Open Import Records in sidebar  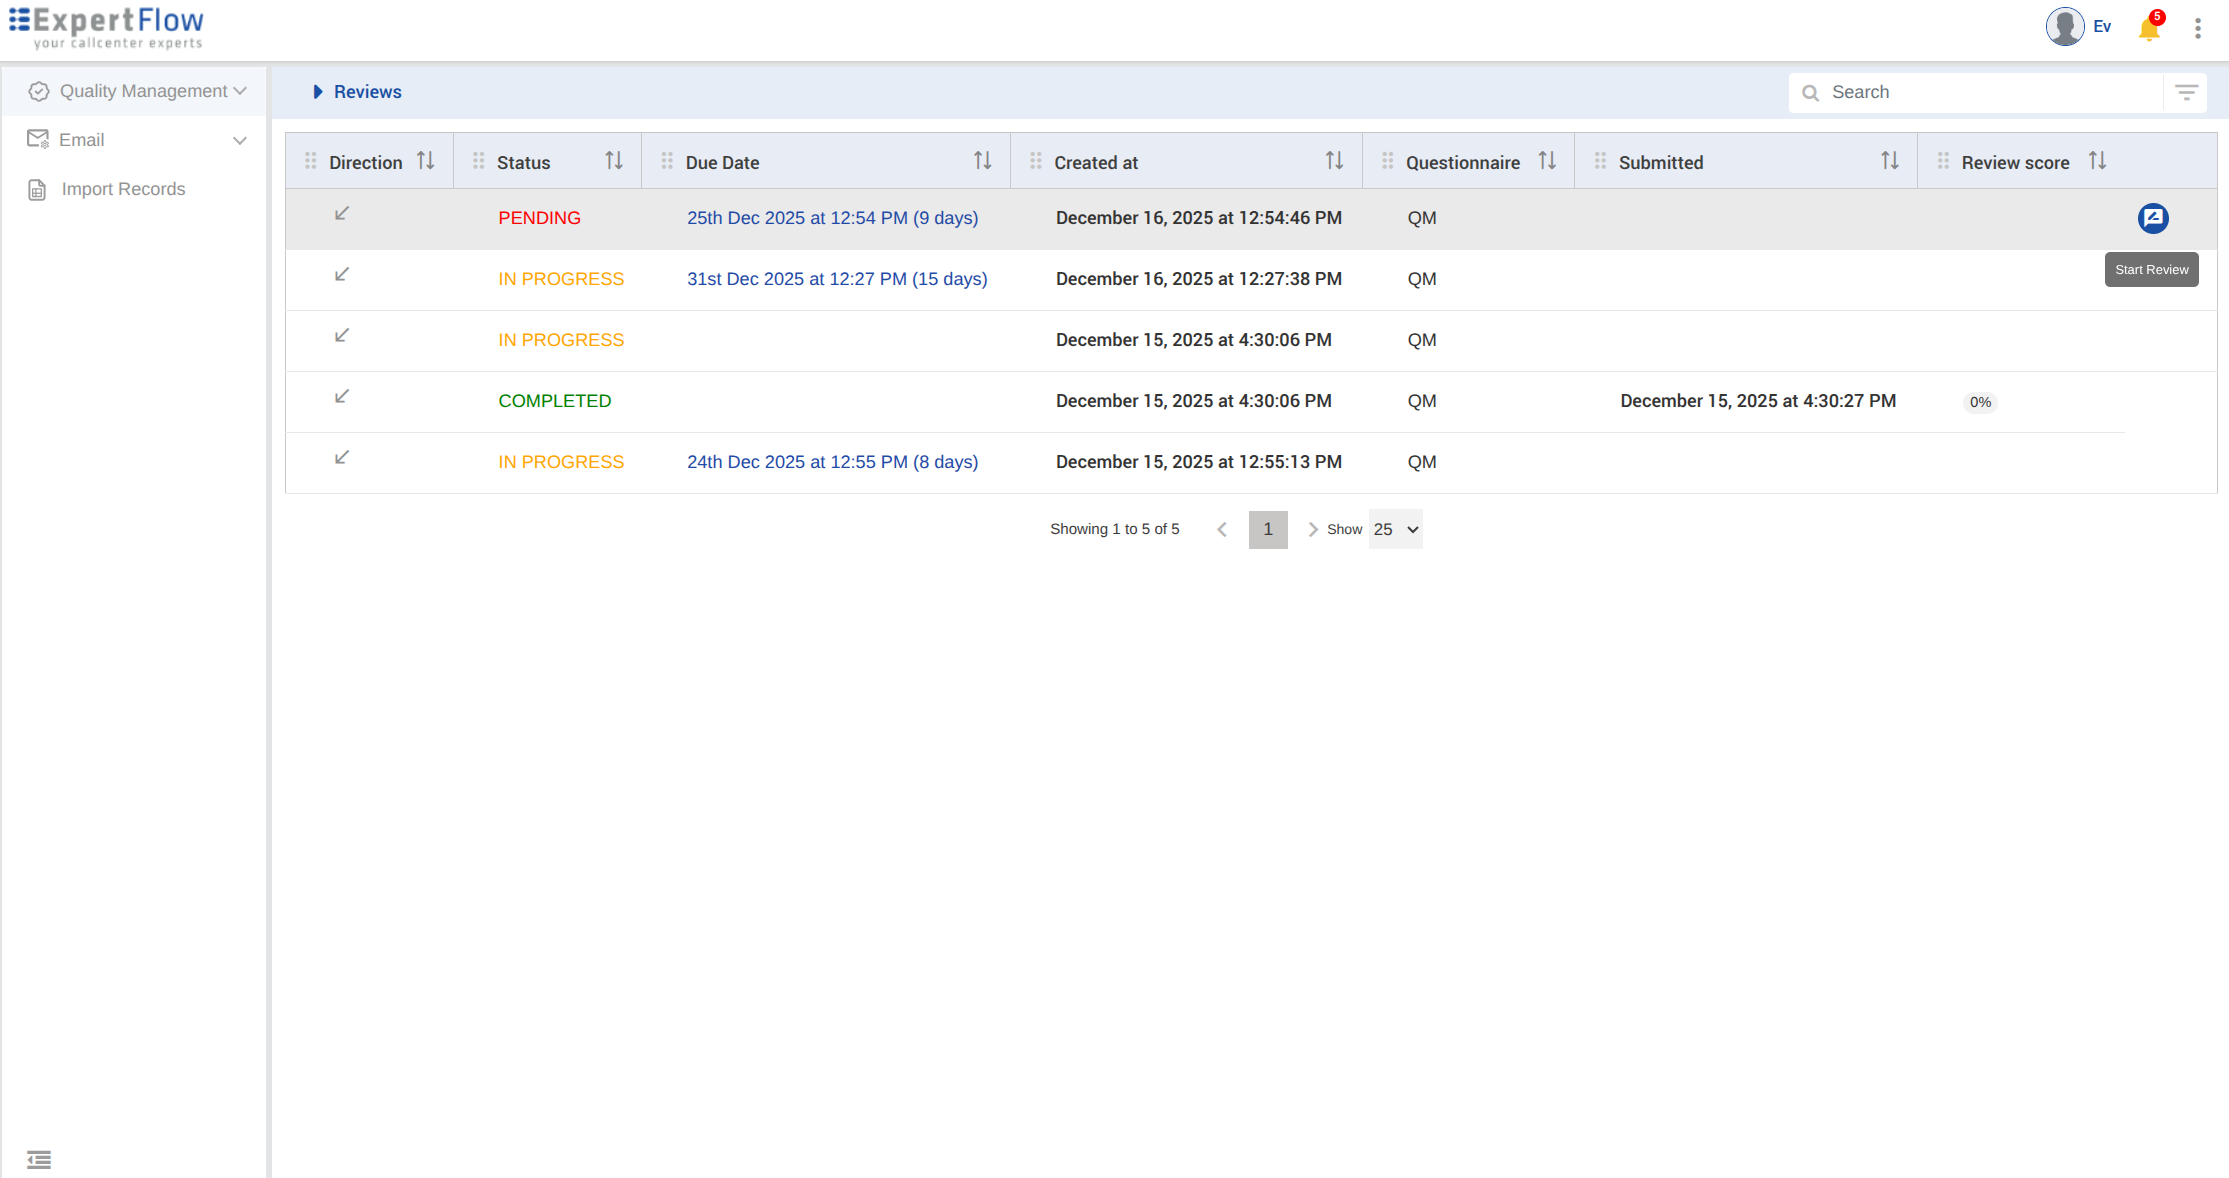point(123,189)
